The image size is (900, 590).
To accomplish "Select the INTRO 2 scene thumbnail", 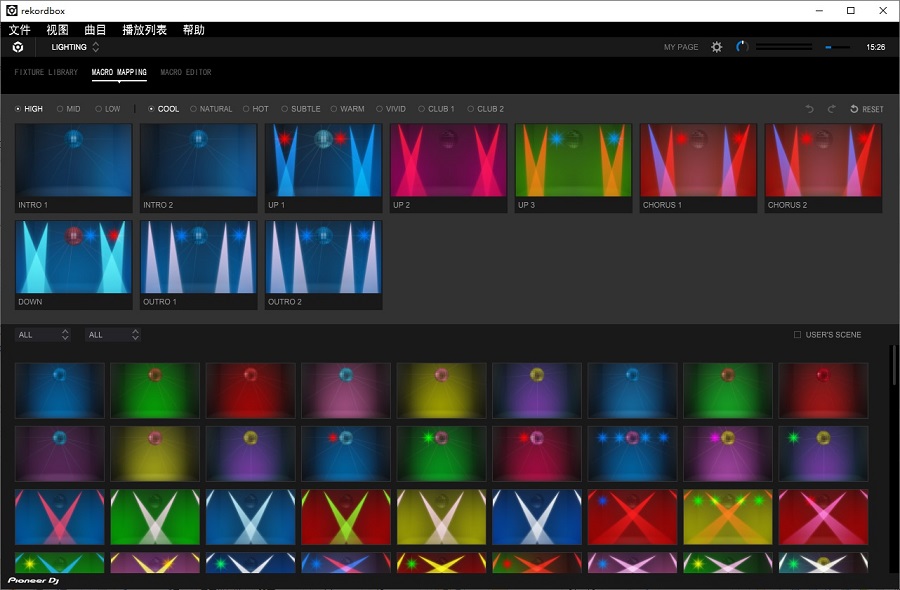I will pyautogui.click(x=199, y=168).
